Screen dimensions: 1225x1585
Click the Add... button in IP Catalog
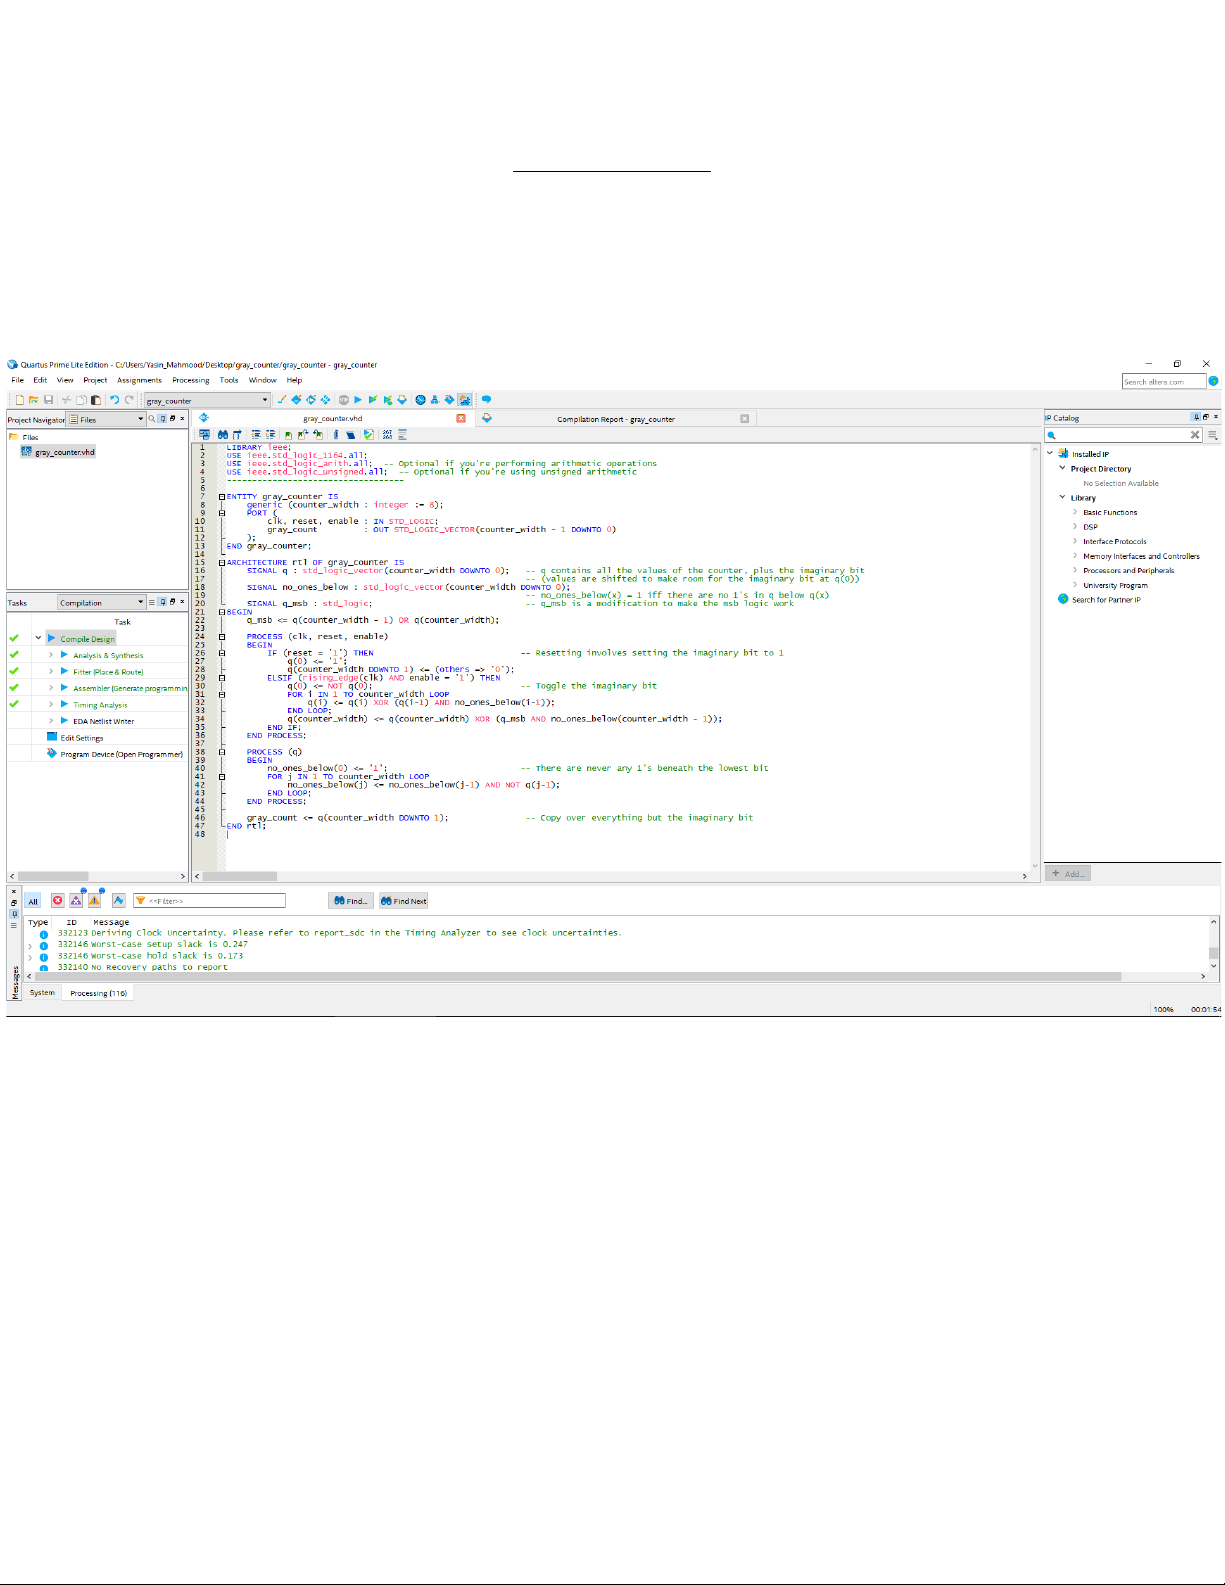pyautogui.click(x=1068, y=874)
